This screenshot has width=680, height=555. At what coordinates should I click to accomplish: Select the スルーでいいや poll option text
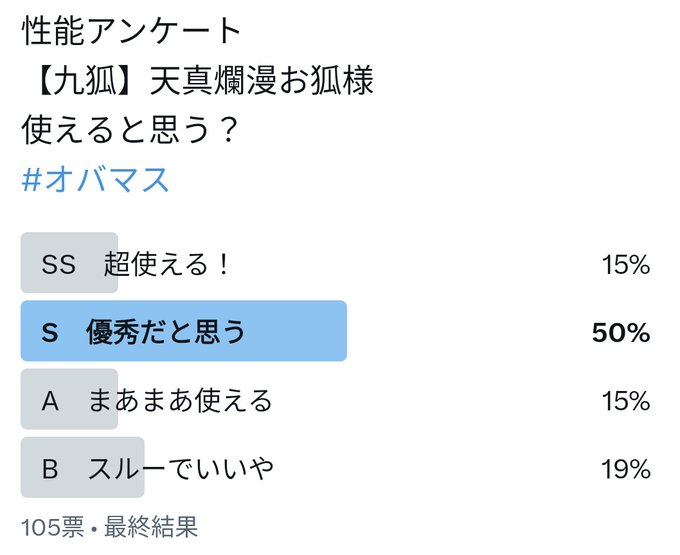click(180, 468)
